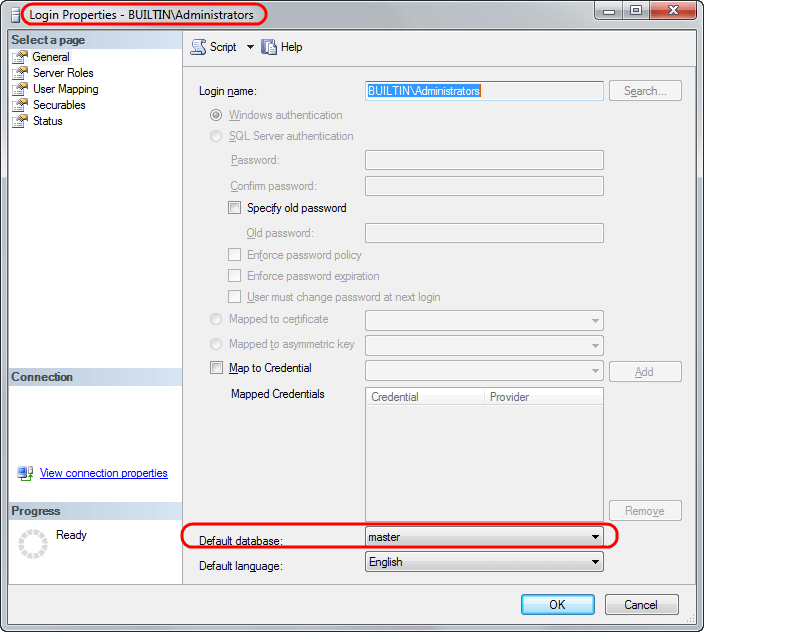Confirm with the OK button
Viewport: 800px width, 632px height.
coord(558,604)
